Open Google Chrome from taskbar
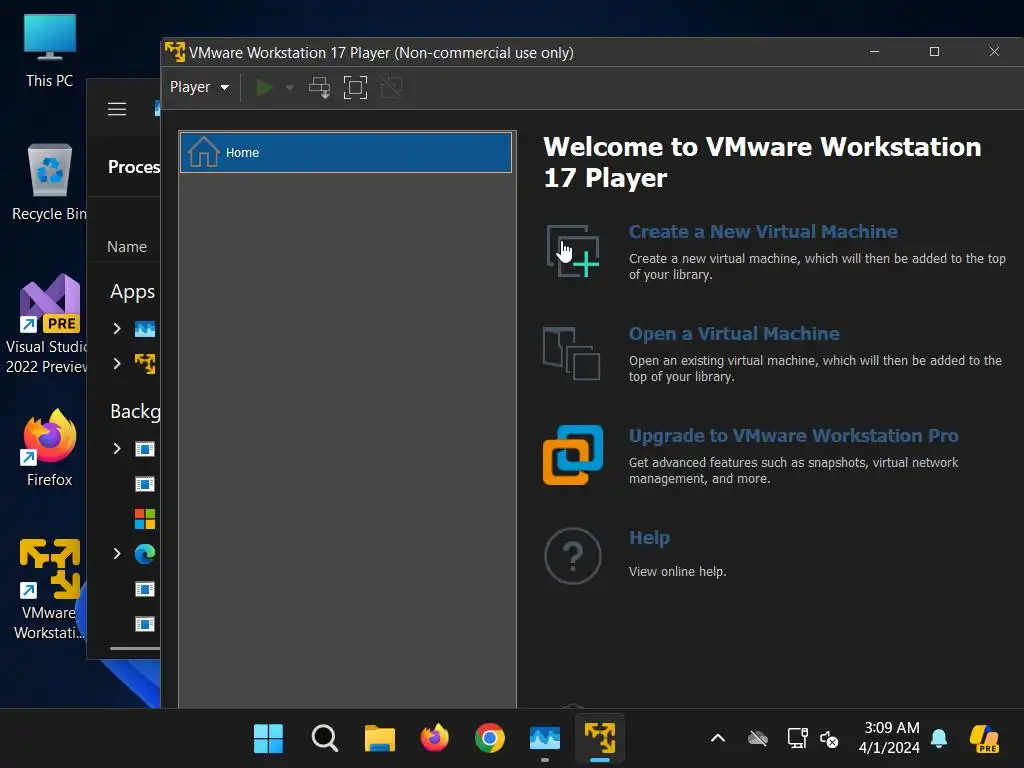Screen dimensions: 1024x768 tap(490, 739)
